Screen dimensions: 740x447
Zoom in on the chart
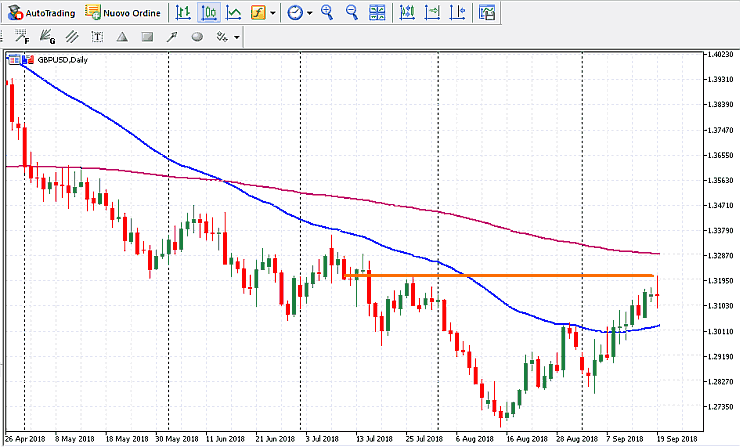coord(329,13)
